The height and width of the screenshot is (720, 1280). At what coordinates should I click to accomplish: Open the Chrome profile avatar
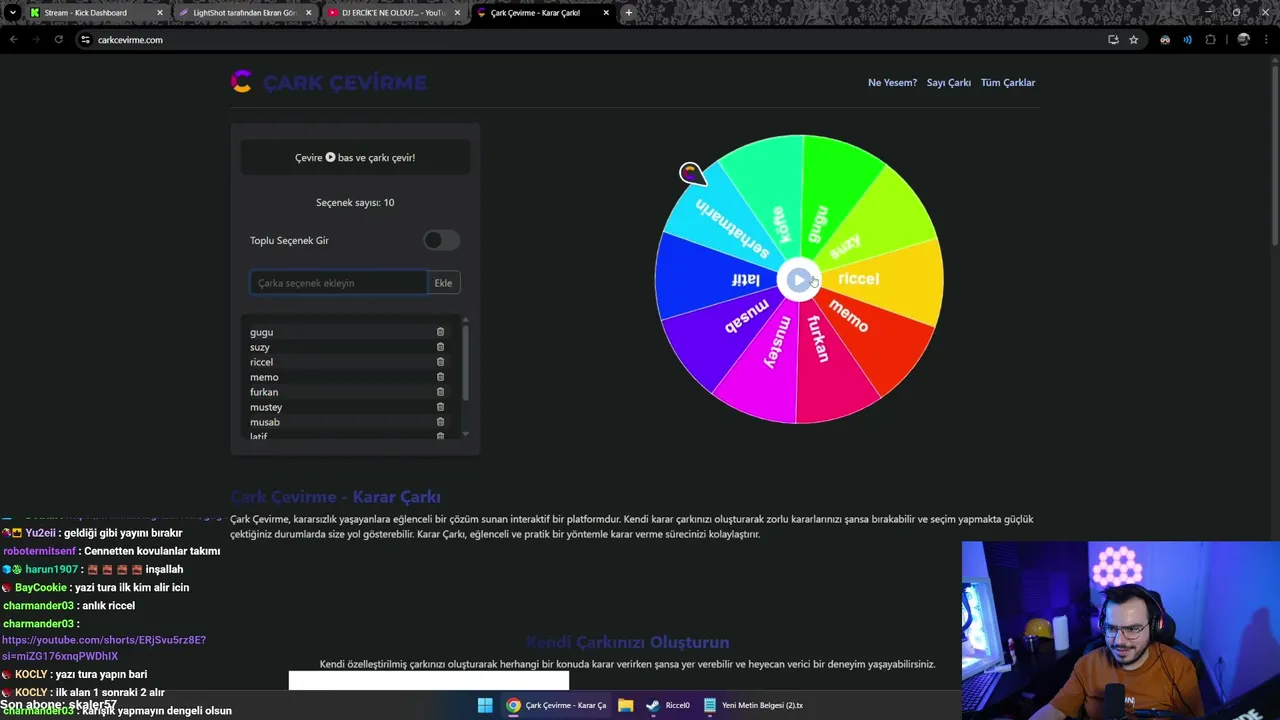pos(1243,40)
